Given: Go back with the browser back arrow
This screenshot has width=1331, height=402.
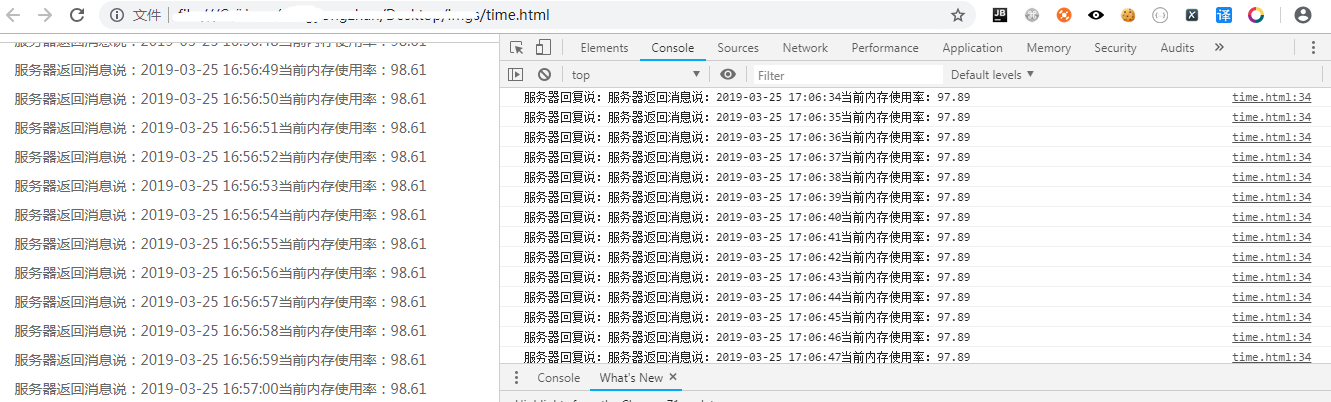Looking at the screenshot, I should click(15, 15).
